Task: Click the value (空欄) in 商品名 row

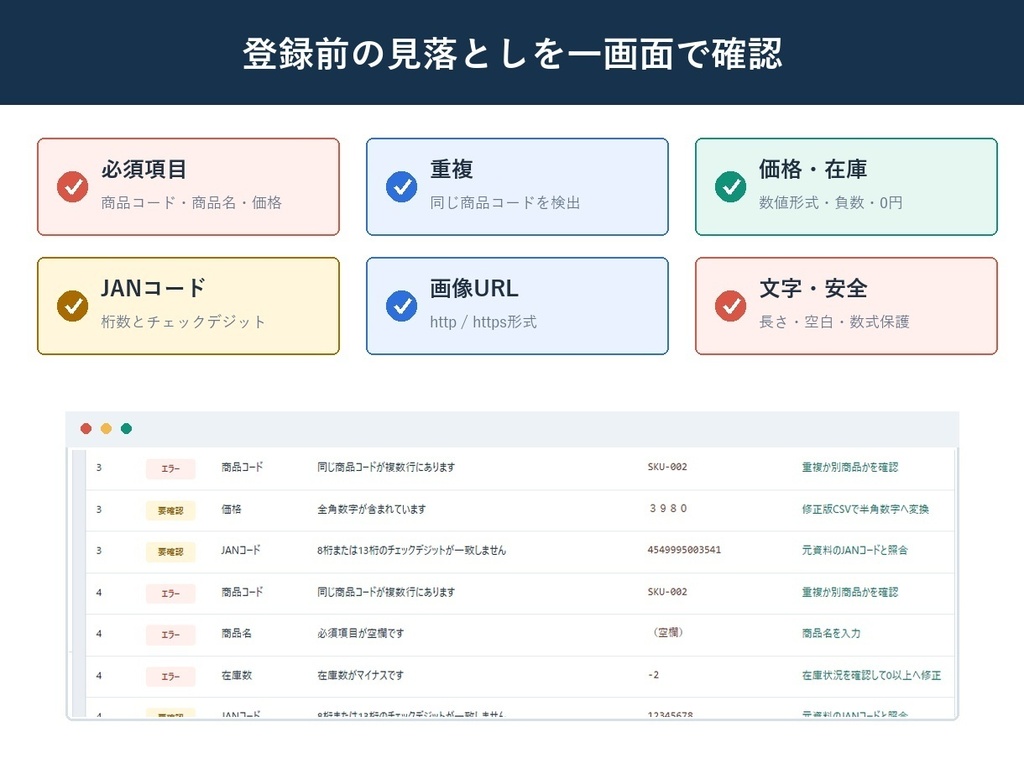Action: [667, 633]
